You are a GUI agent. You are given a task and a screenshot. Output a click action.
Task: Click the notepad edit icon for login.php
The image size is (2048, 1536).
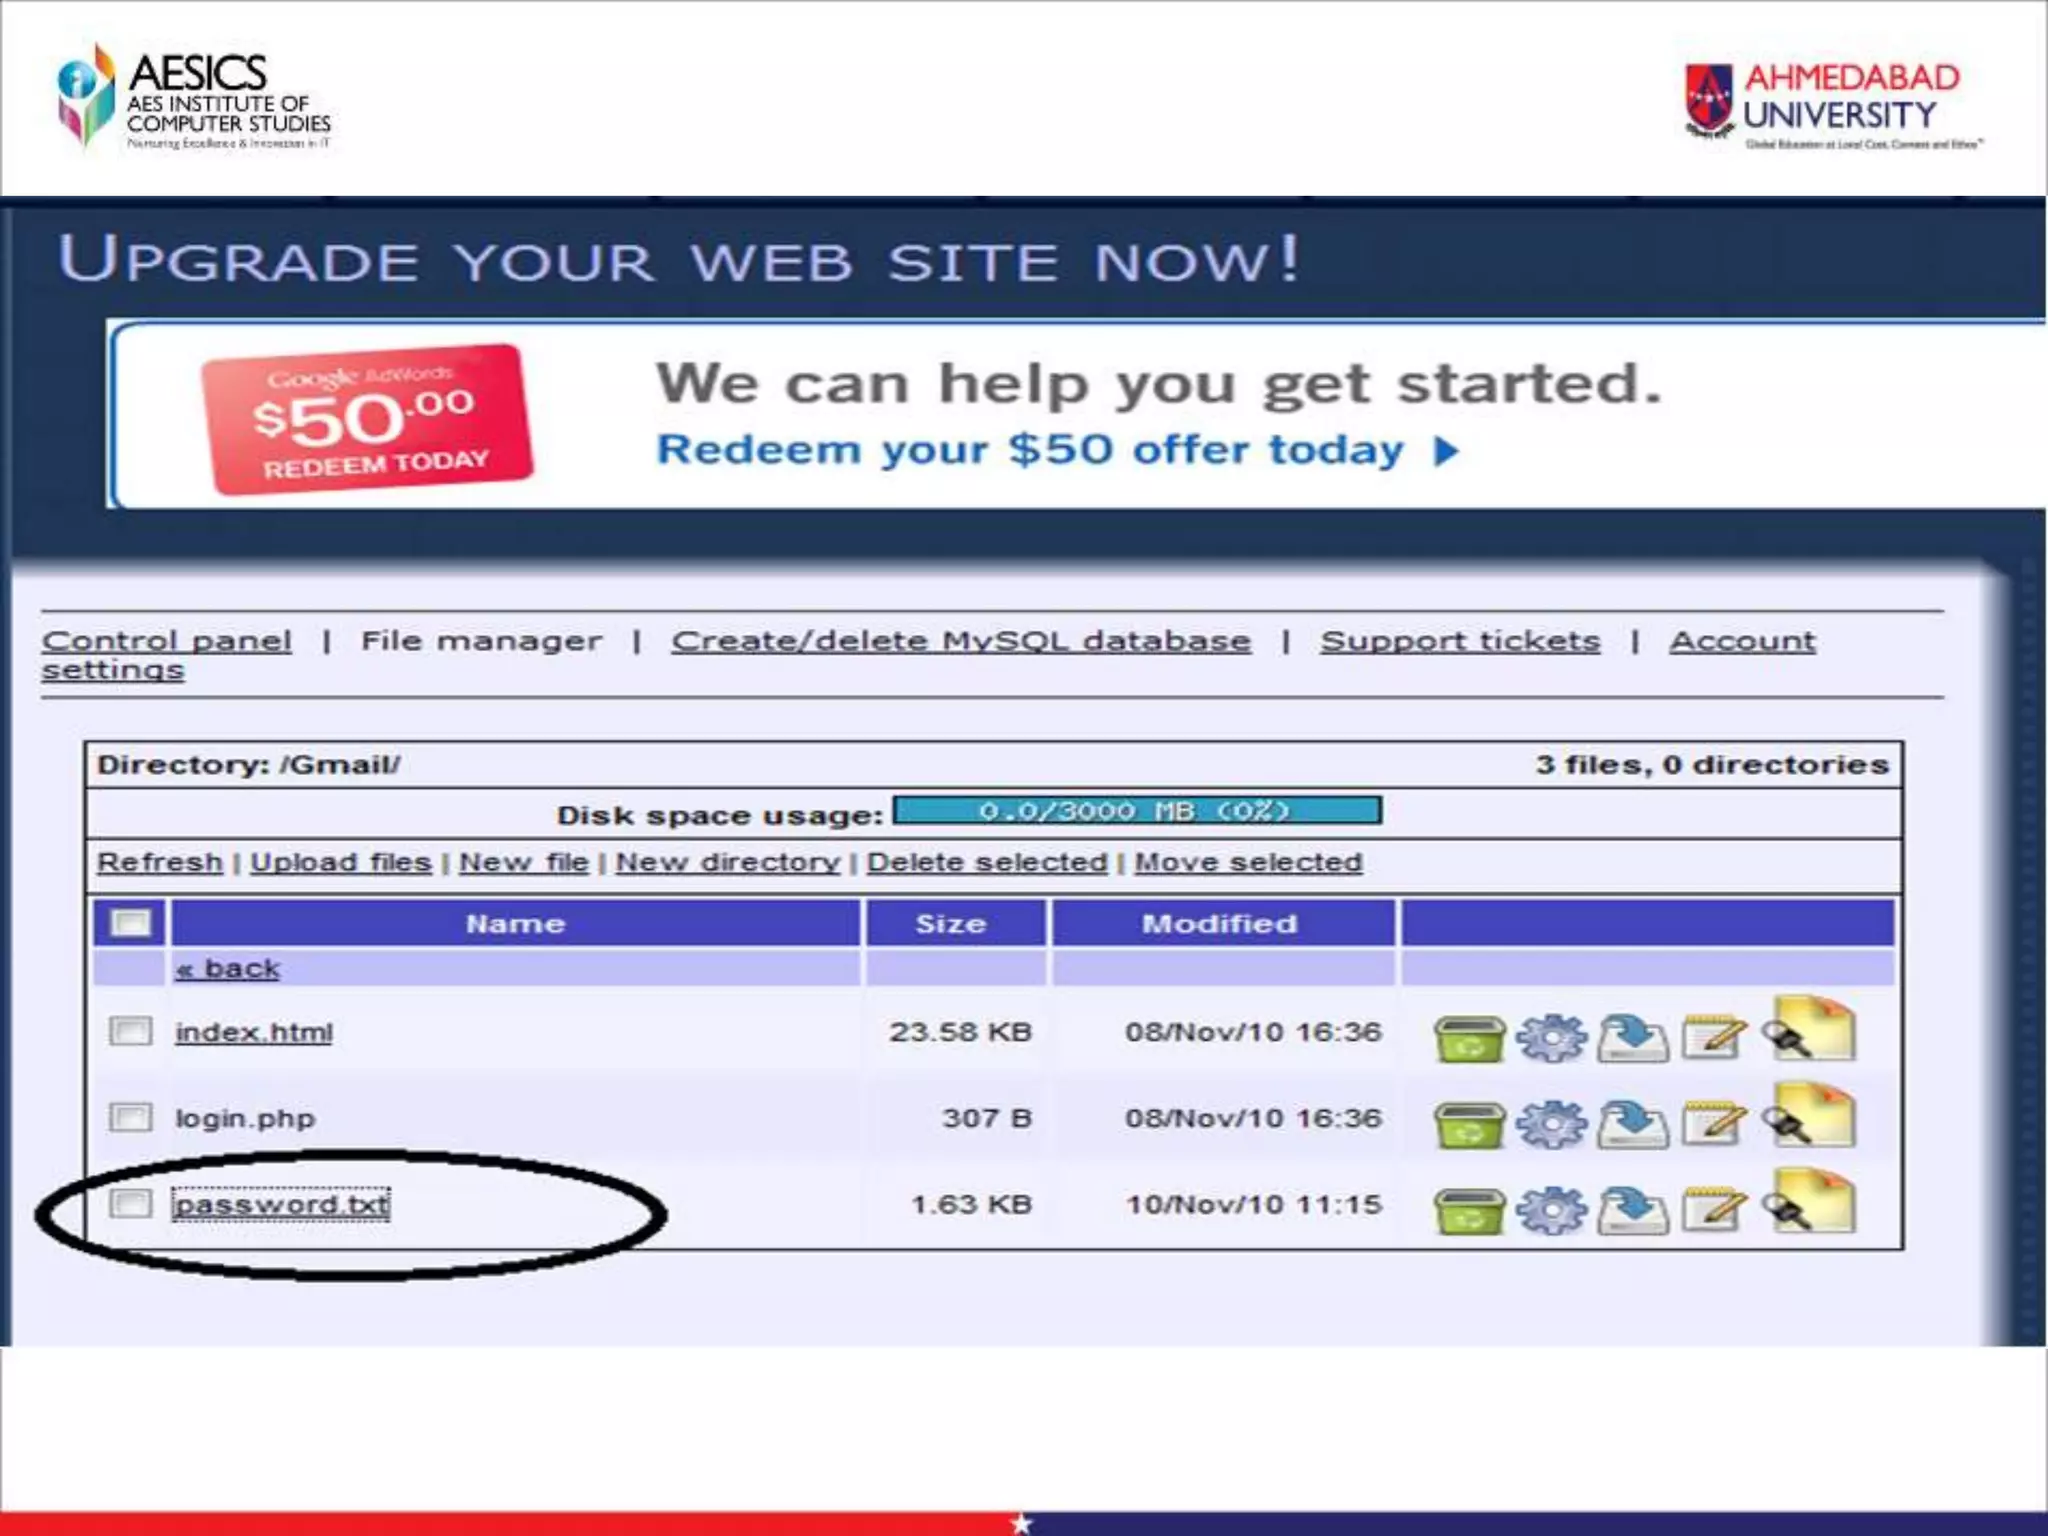click(1713, 1124)
